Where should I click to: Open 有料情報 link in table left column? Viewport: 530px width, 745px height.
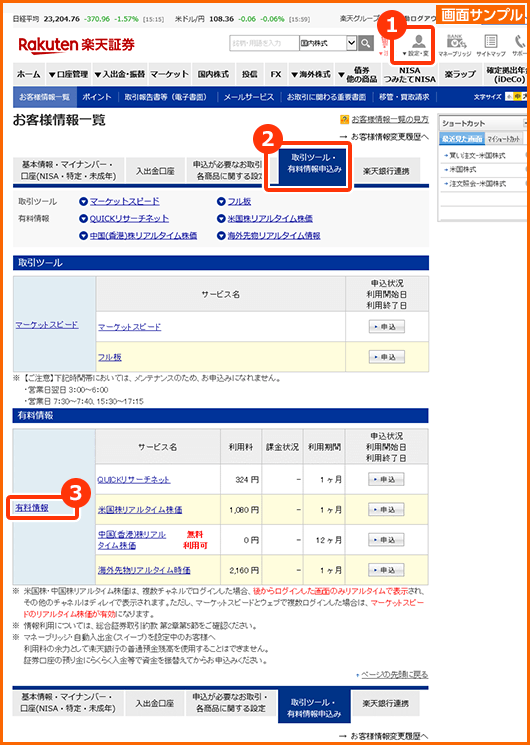32,507
